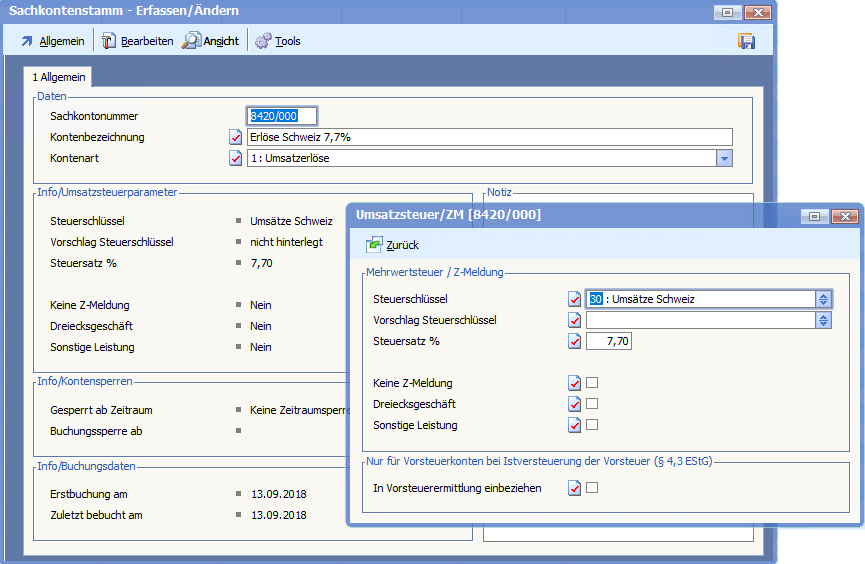Tick the Dreiecksgeschäft checkbox
865x564 pixels.
coord(592,404)
